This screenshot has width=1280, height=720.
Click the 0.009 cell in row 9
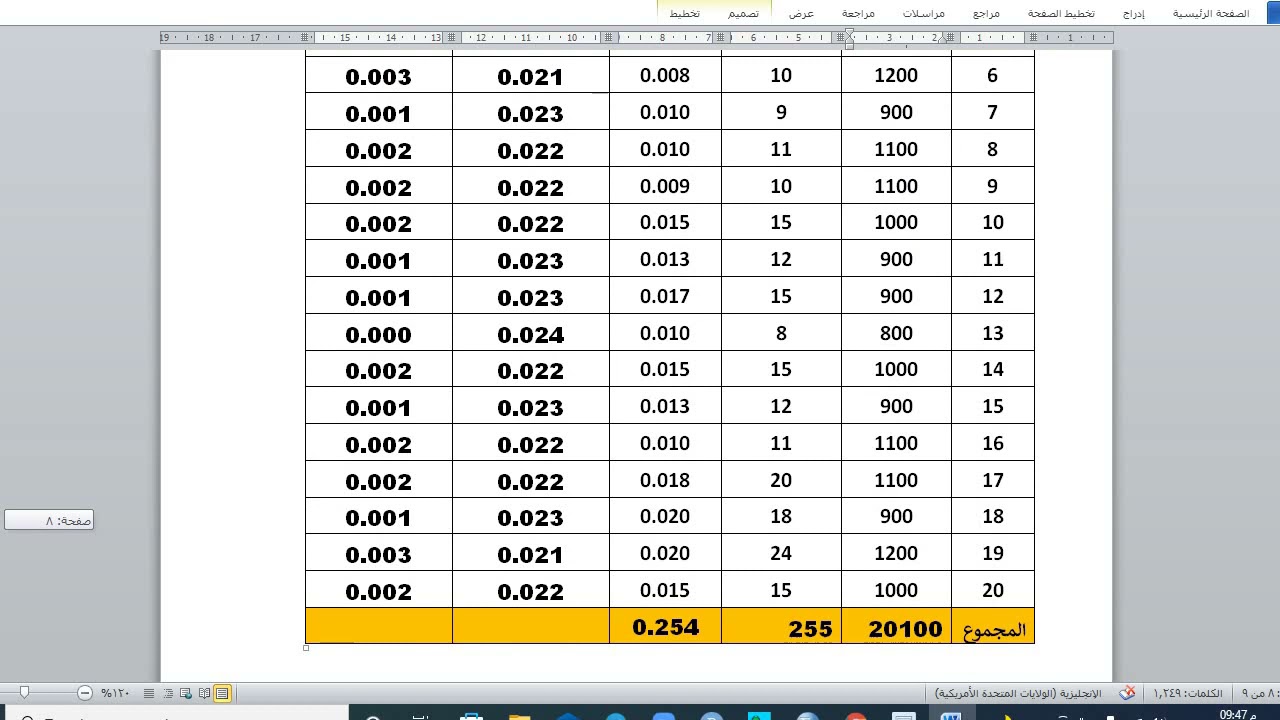665,186
